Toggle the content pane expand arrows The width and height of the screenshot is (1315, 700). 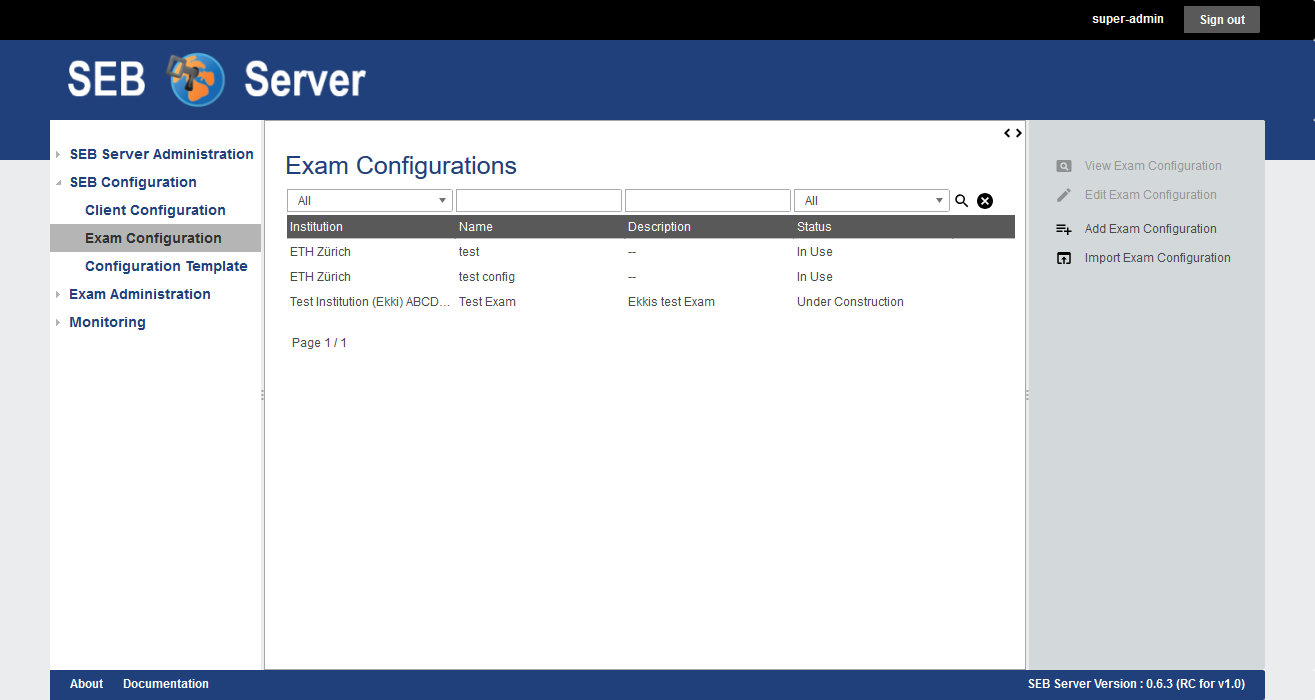click(x=1013, y=133)
